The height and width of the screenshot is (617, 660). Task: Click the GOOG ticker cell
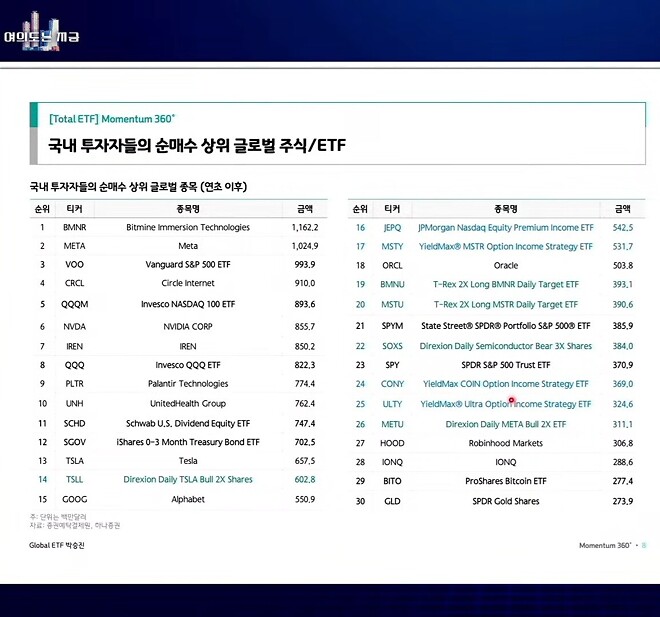tap(75, 499)
